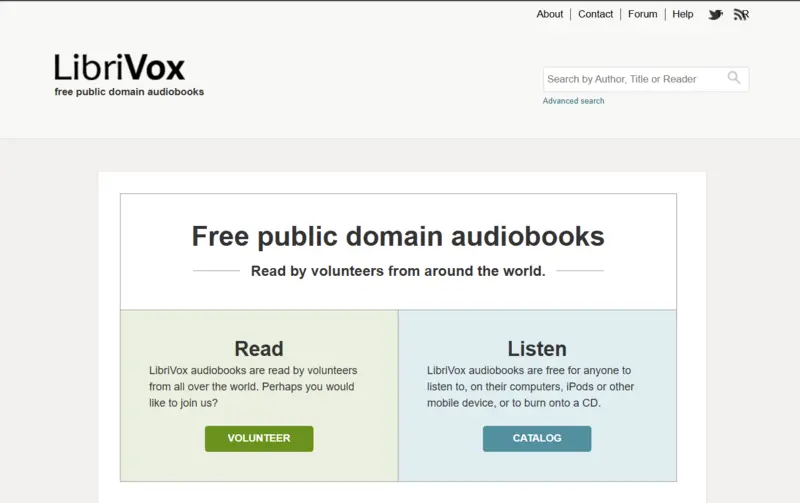The height and width of the screenshot is (503, 800).
Task: Follow the Advanced search link
Action: point(573,101)
